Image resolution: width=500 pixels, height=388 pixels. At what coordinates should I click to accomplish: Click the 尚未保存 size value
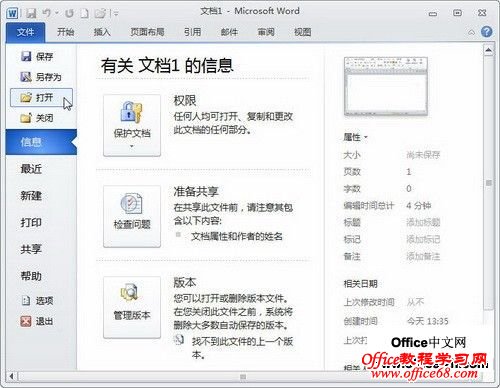[x=423, y=155]
